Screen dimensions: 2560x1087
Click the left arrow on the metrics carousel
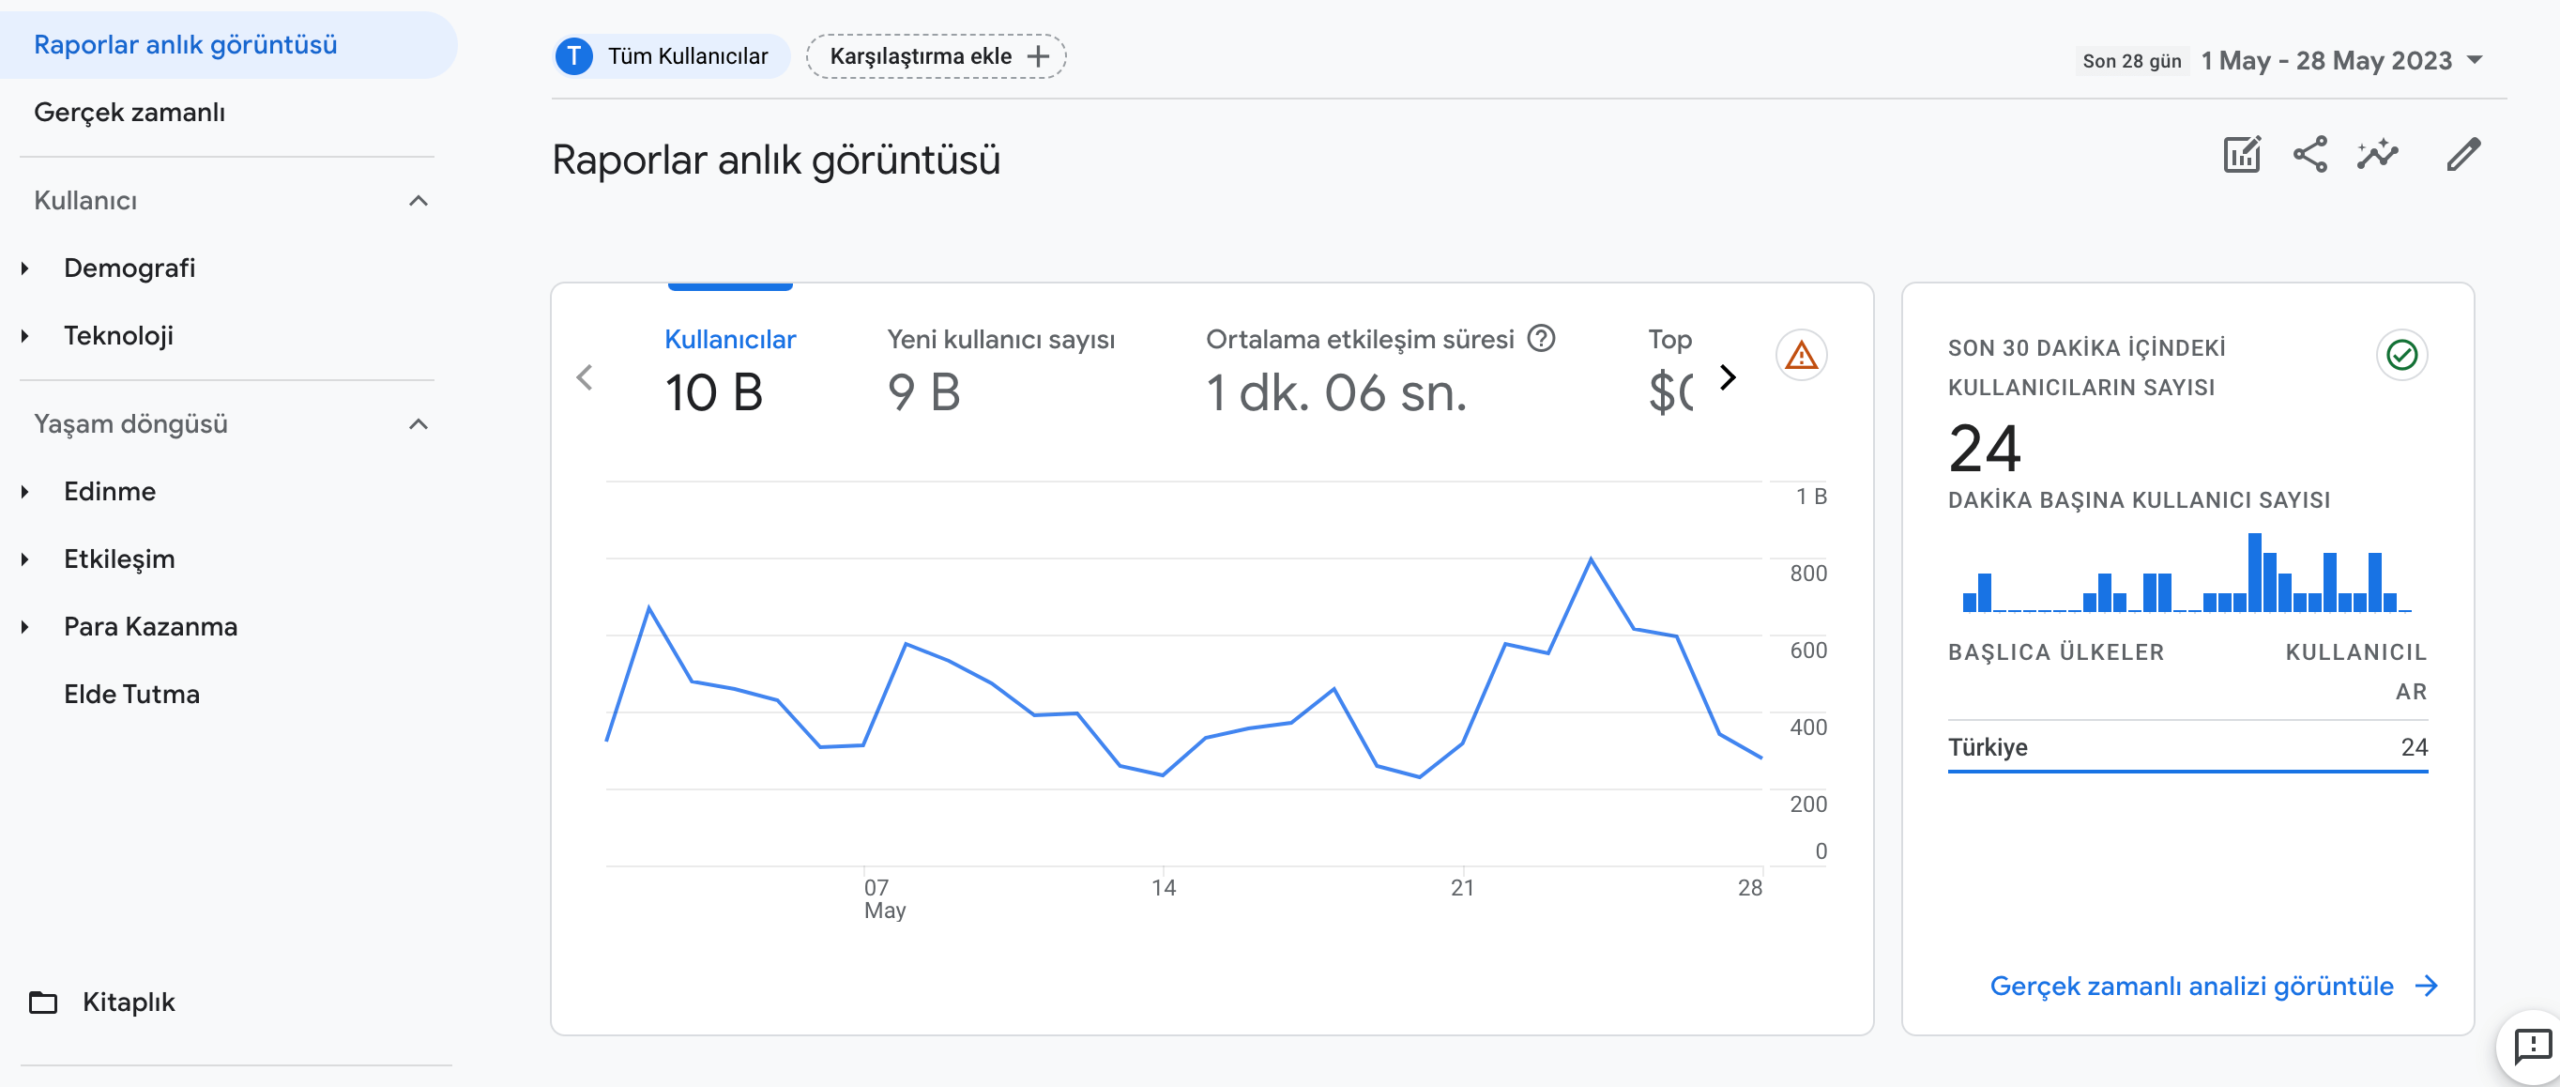585,378
